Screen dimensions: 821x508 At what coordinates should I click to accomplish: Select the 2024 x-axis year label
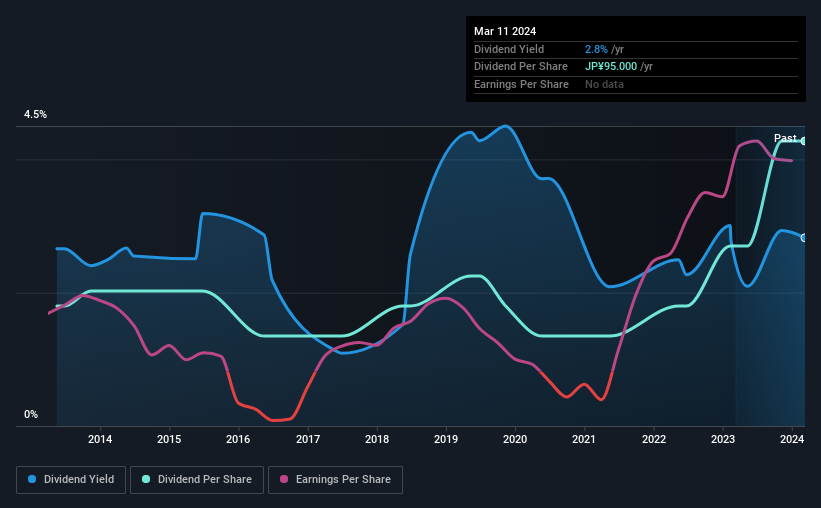pos(792,439)
